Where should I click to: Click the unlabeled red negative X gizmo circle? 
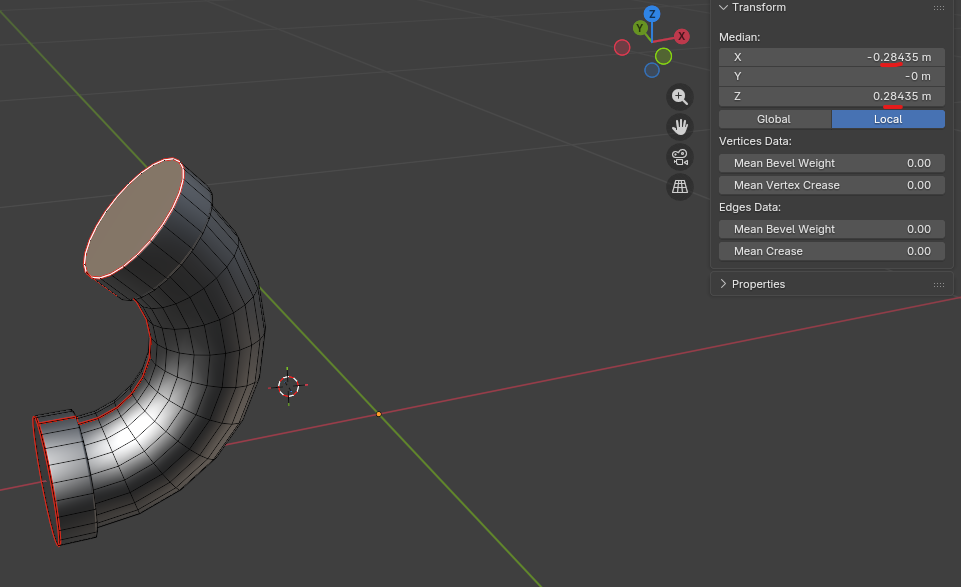tap(622, 47)
